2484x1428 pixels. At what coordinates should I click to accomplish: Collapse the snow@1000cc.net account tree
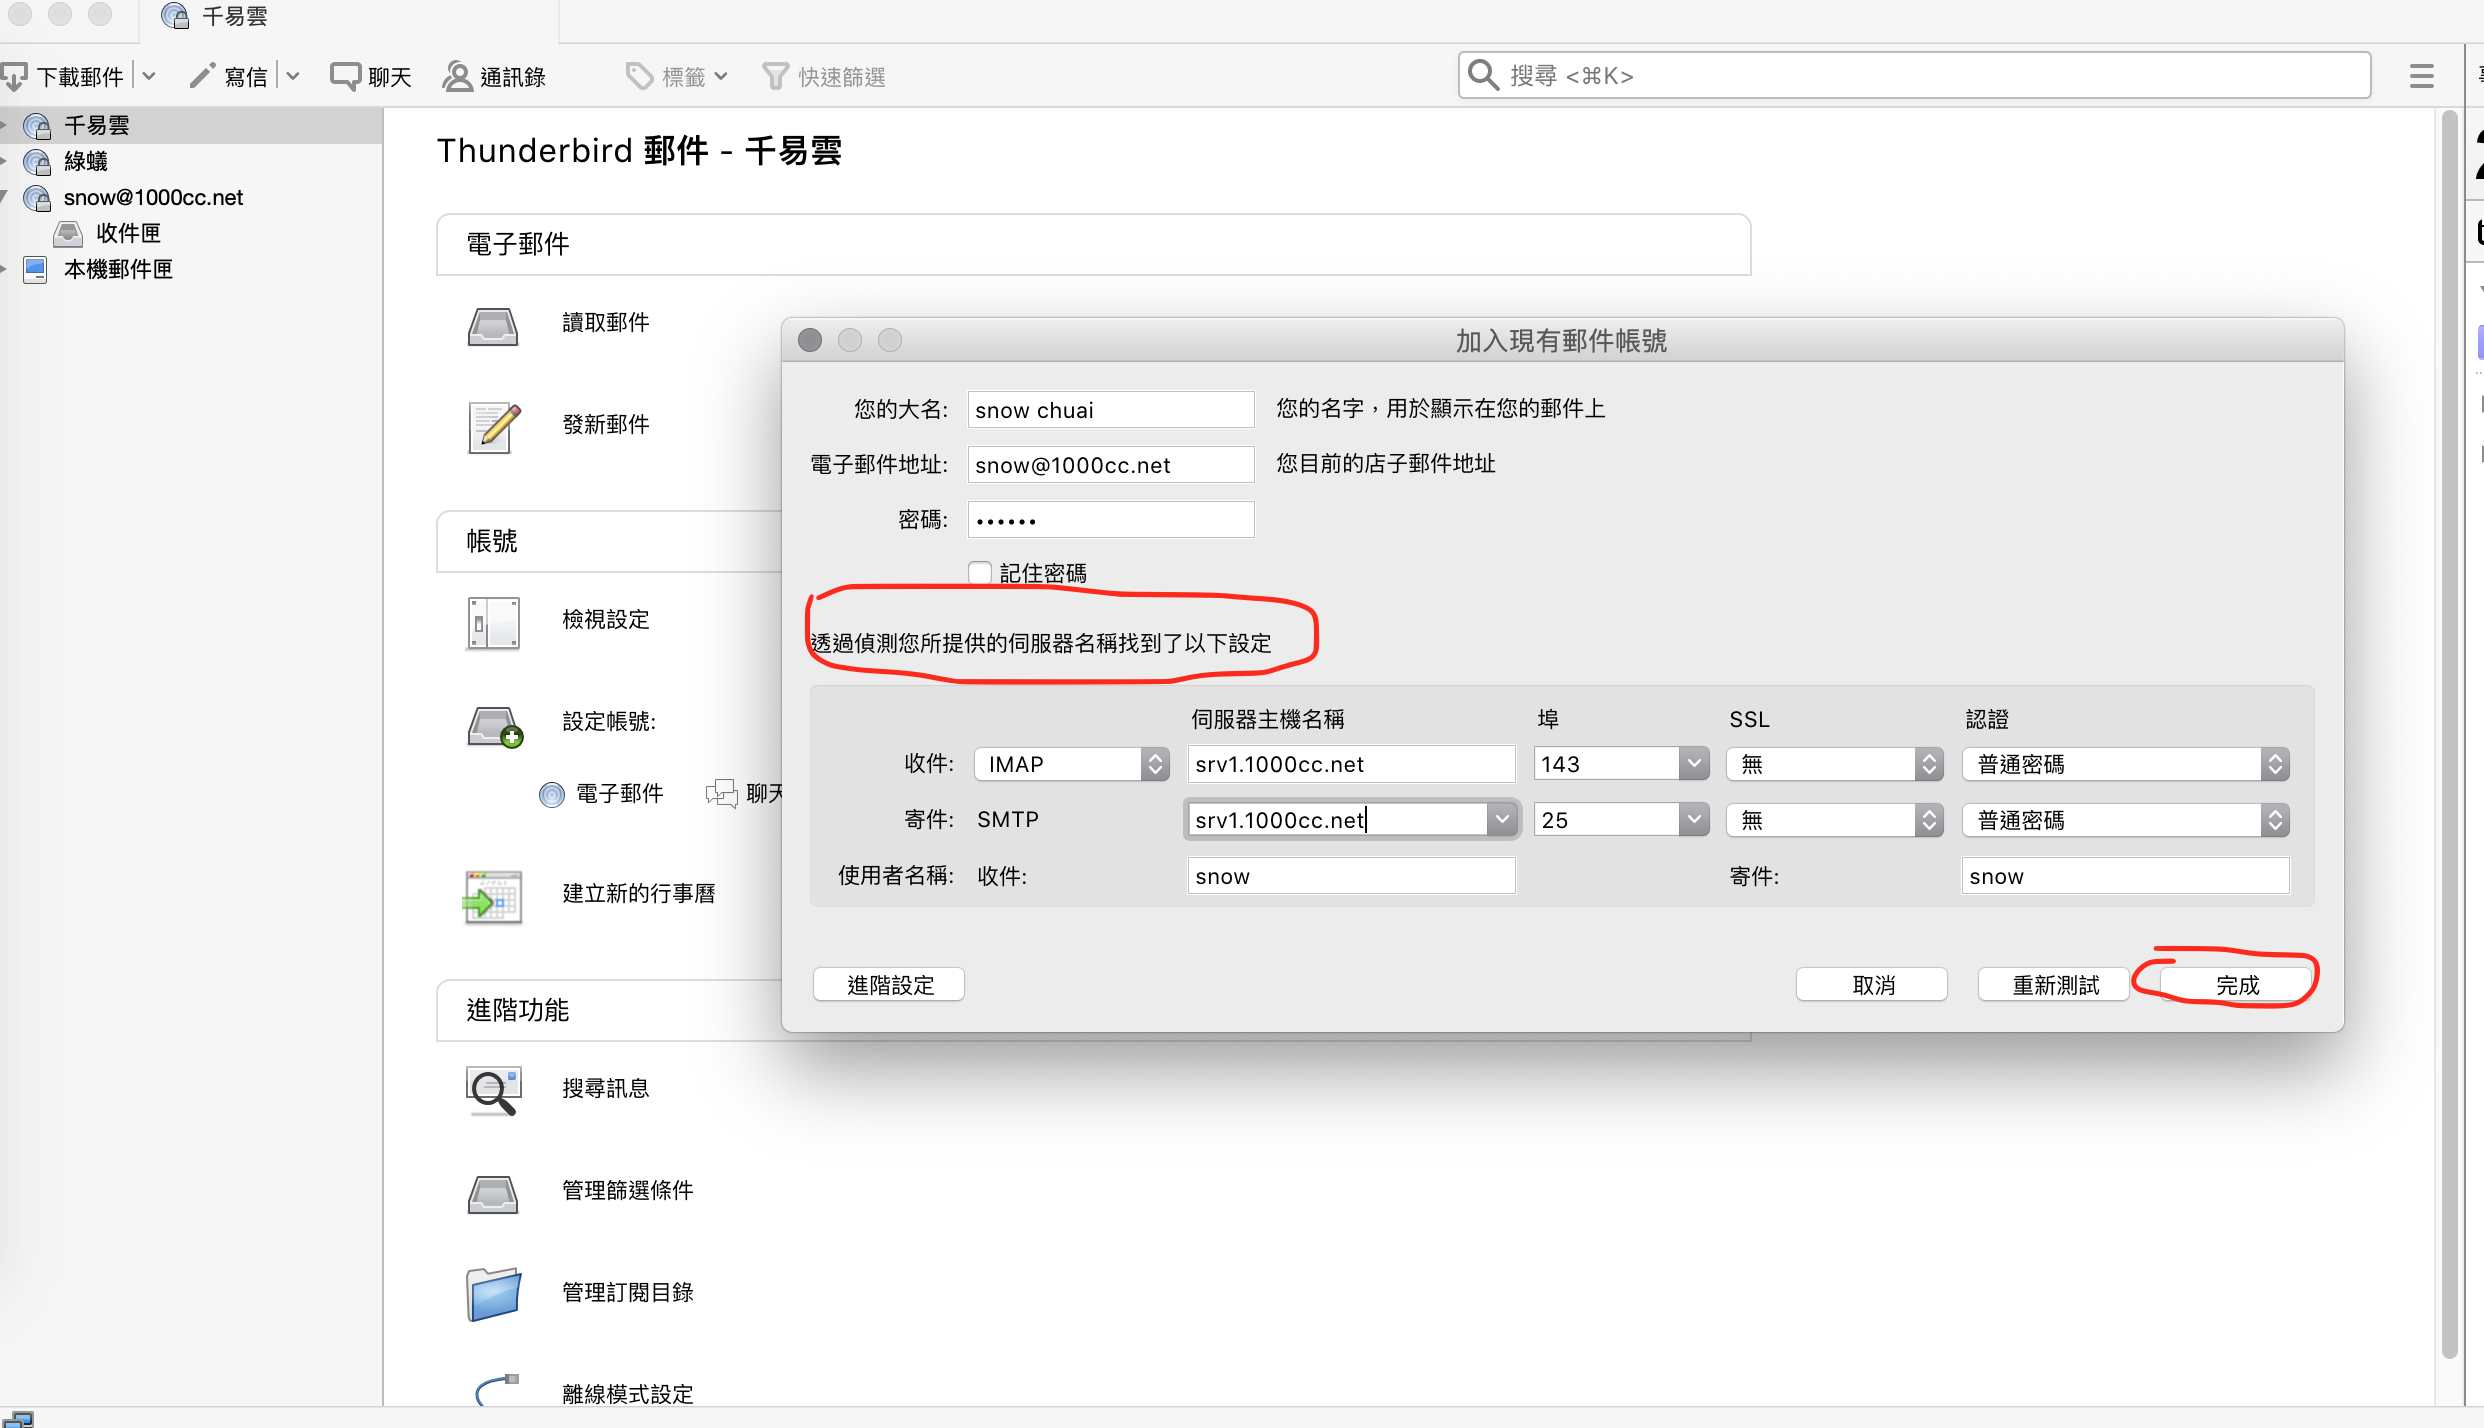click(x=5, y=197)
